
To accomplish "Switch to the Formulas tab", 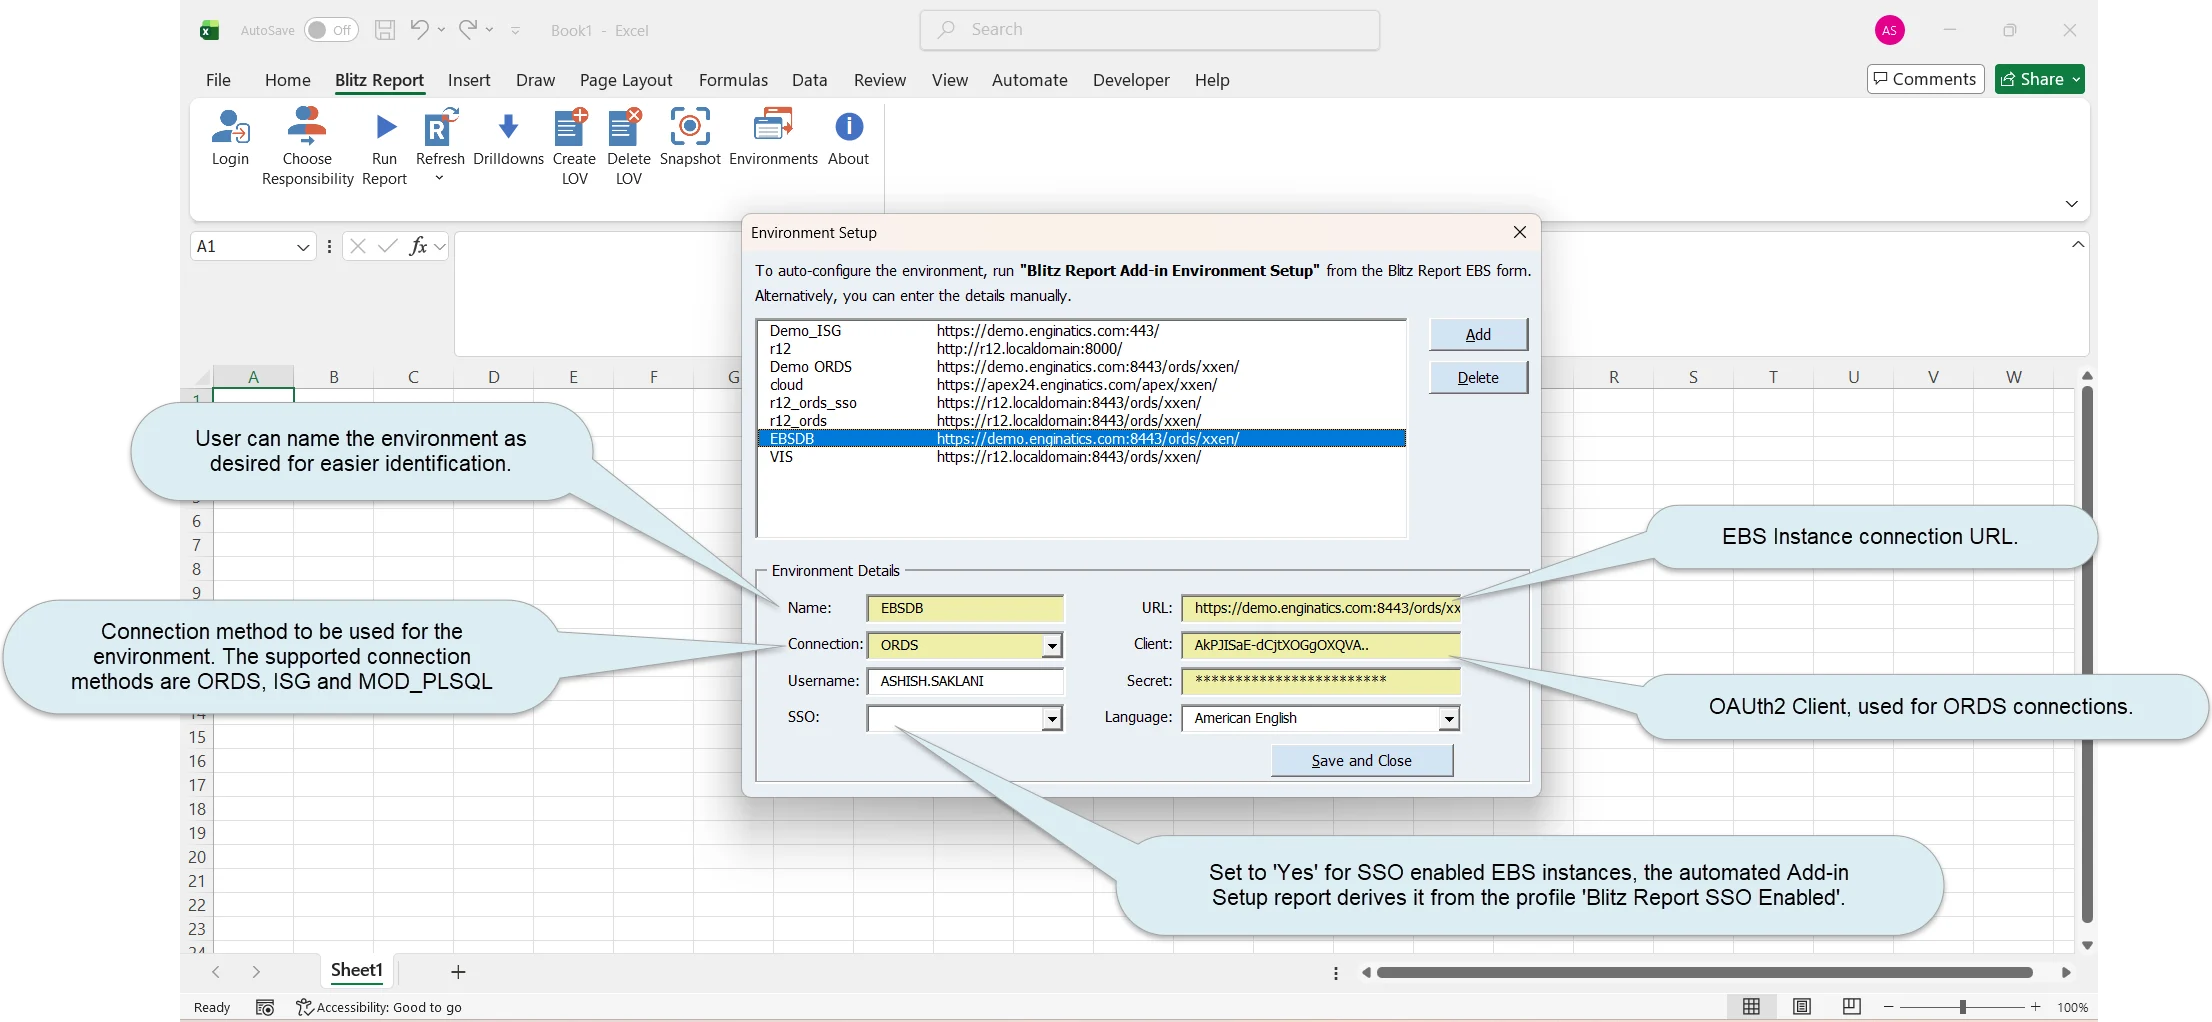I will point(733,80).
